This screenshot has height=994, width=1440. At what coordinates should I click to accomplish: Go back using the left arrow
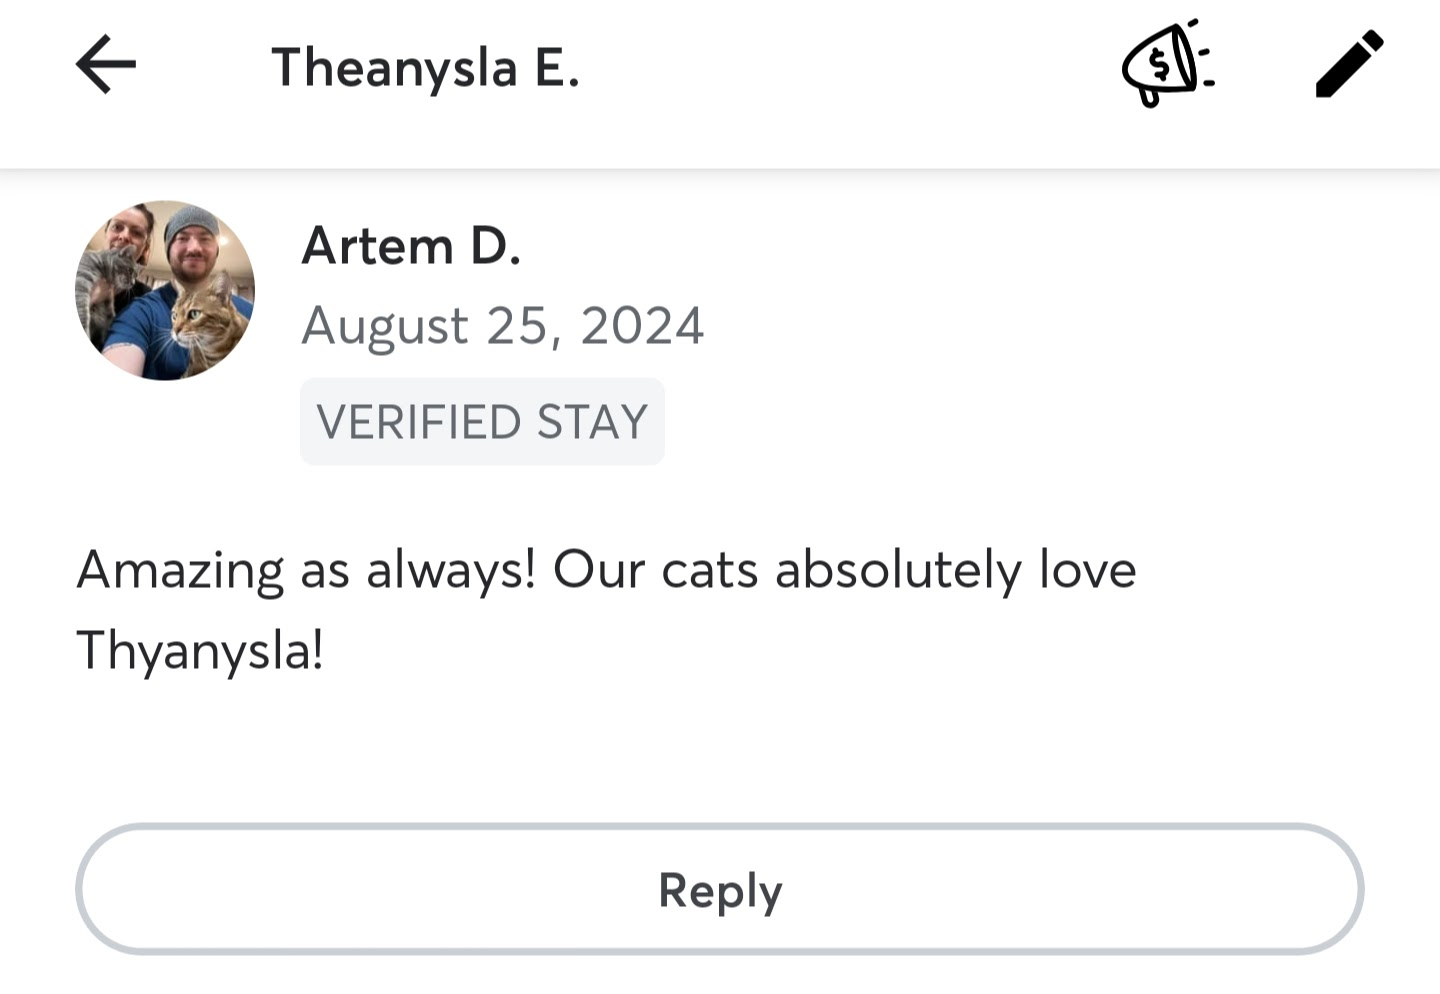tap(106, 65)
